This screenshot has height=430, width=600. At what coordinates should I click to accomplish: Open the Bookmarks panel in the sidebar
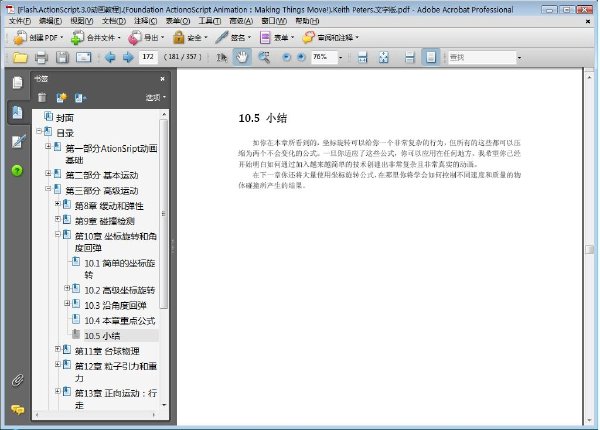click(x=17, y=112)
